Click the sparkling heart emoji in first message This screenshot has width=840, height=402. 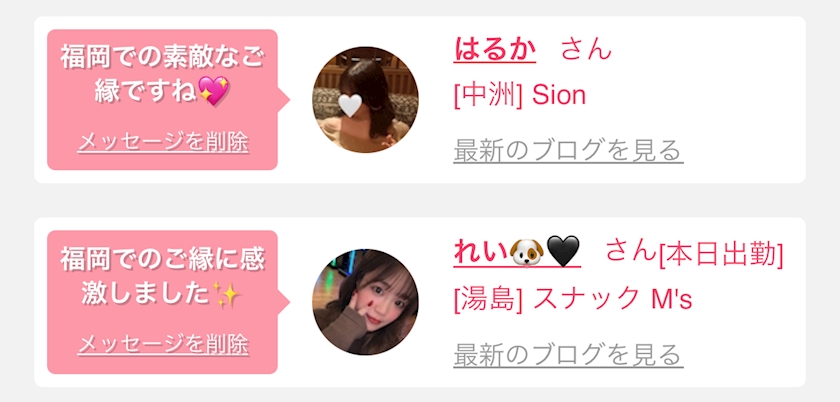click(x=213, y=91)
